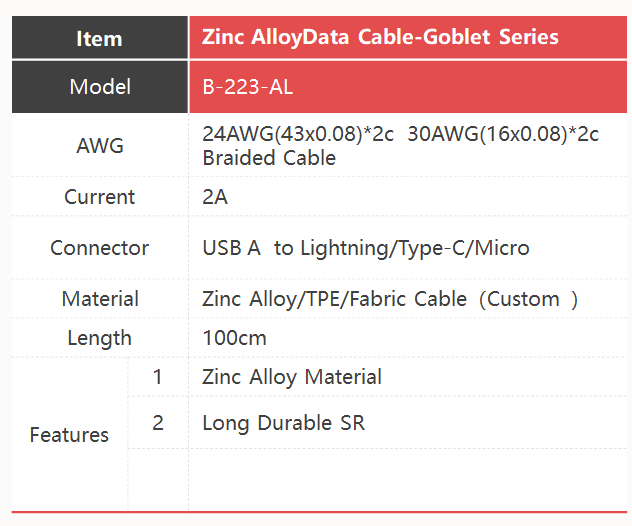Click feature number 2 cell

[158, 423]
